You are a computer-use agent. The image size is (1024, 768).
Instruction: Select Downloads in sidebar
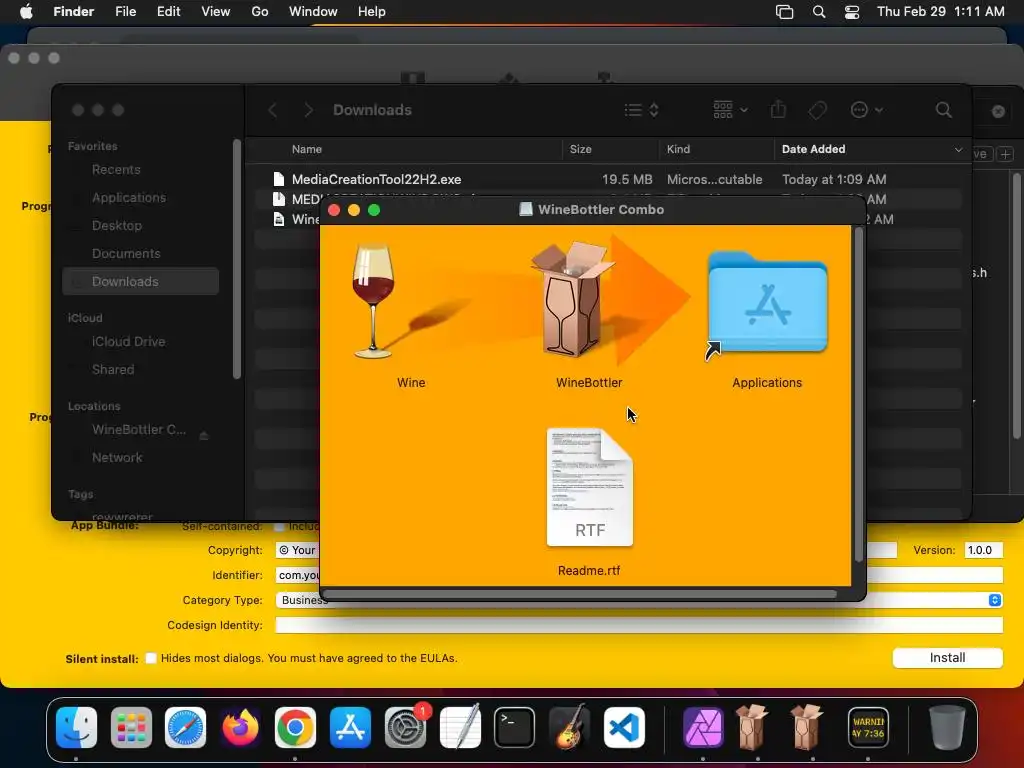pos(140,281)
